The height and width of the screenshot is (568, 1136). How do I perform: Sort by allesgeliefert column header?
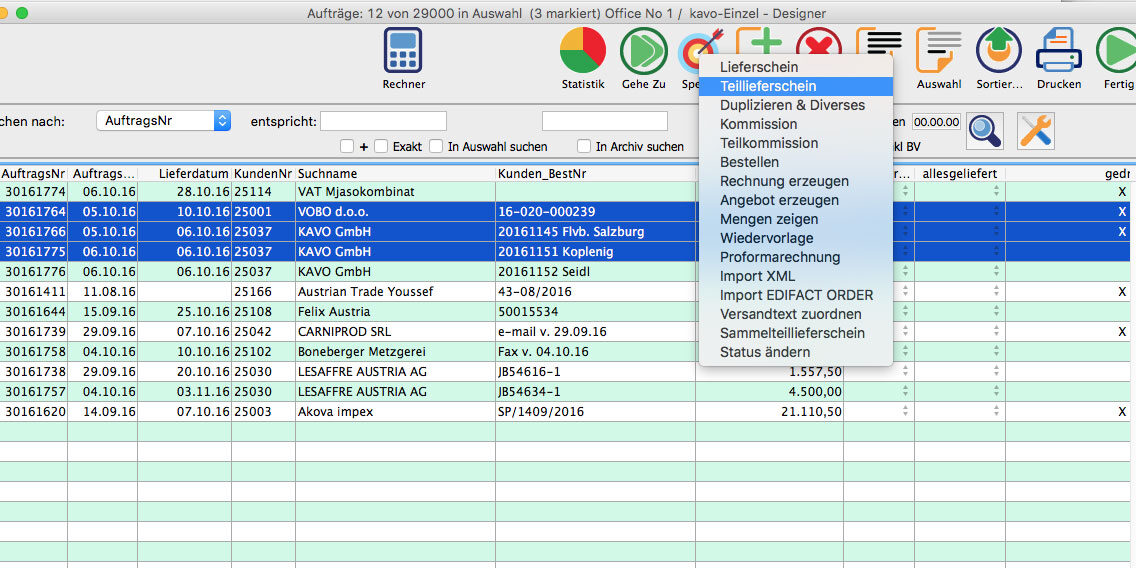(960, 174)
